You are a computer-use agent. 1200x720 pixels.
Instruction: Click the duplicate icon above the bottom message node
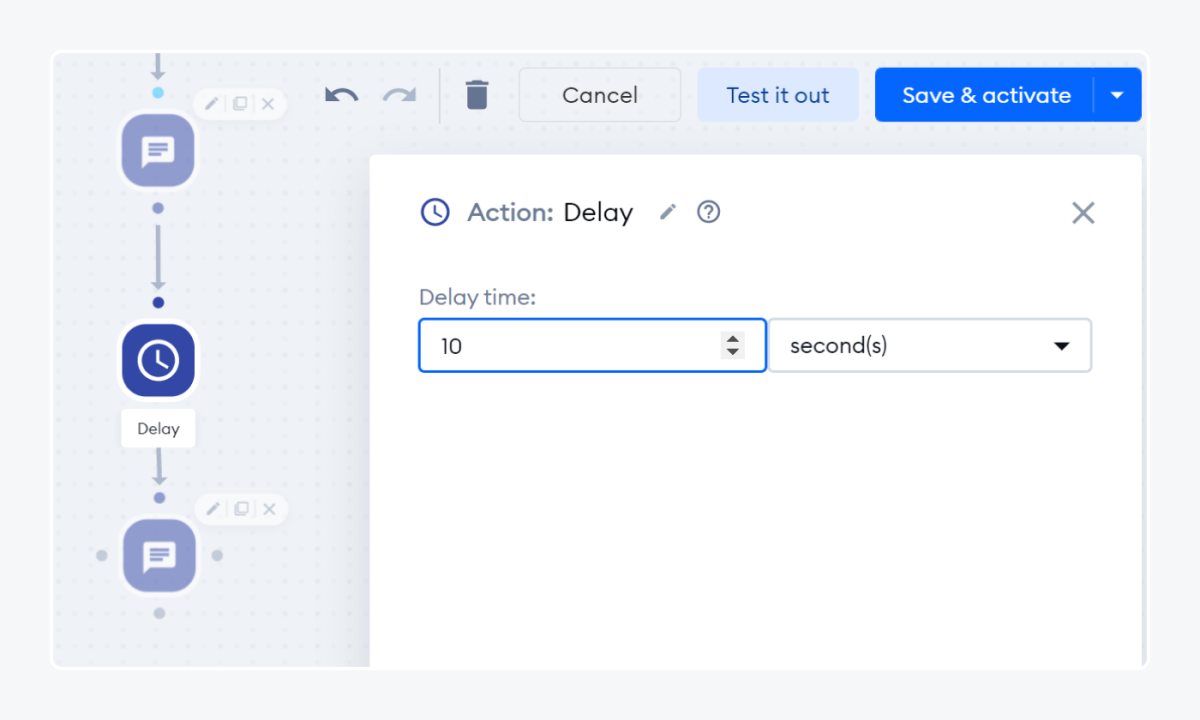click(240, 509)
